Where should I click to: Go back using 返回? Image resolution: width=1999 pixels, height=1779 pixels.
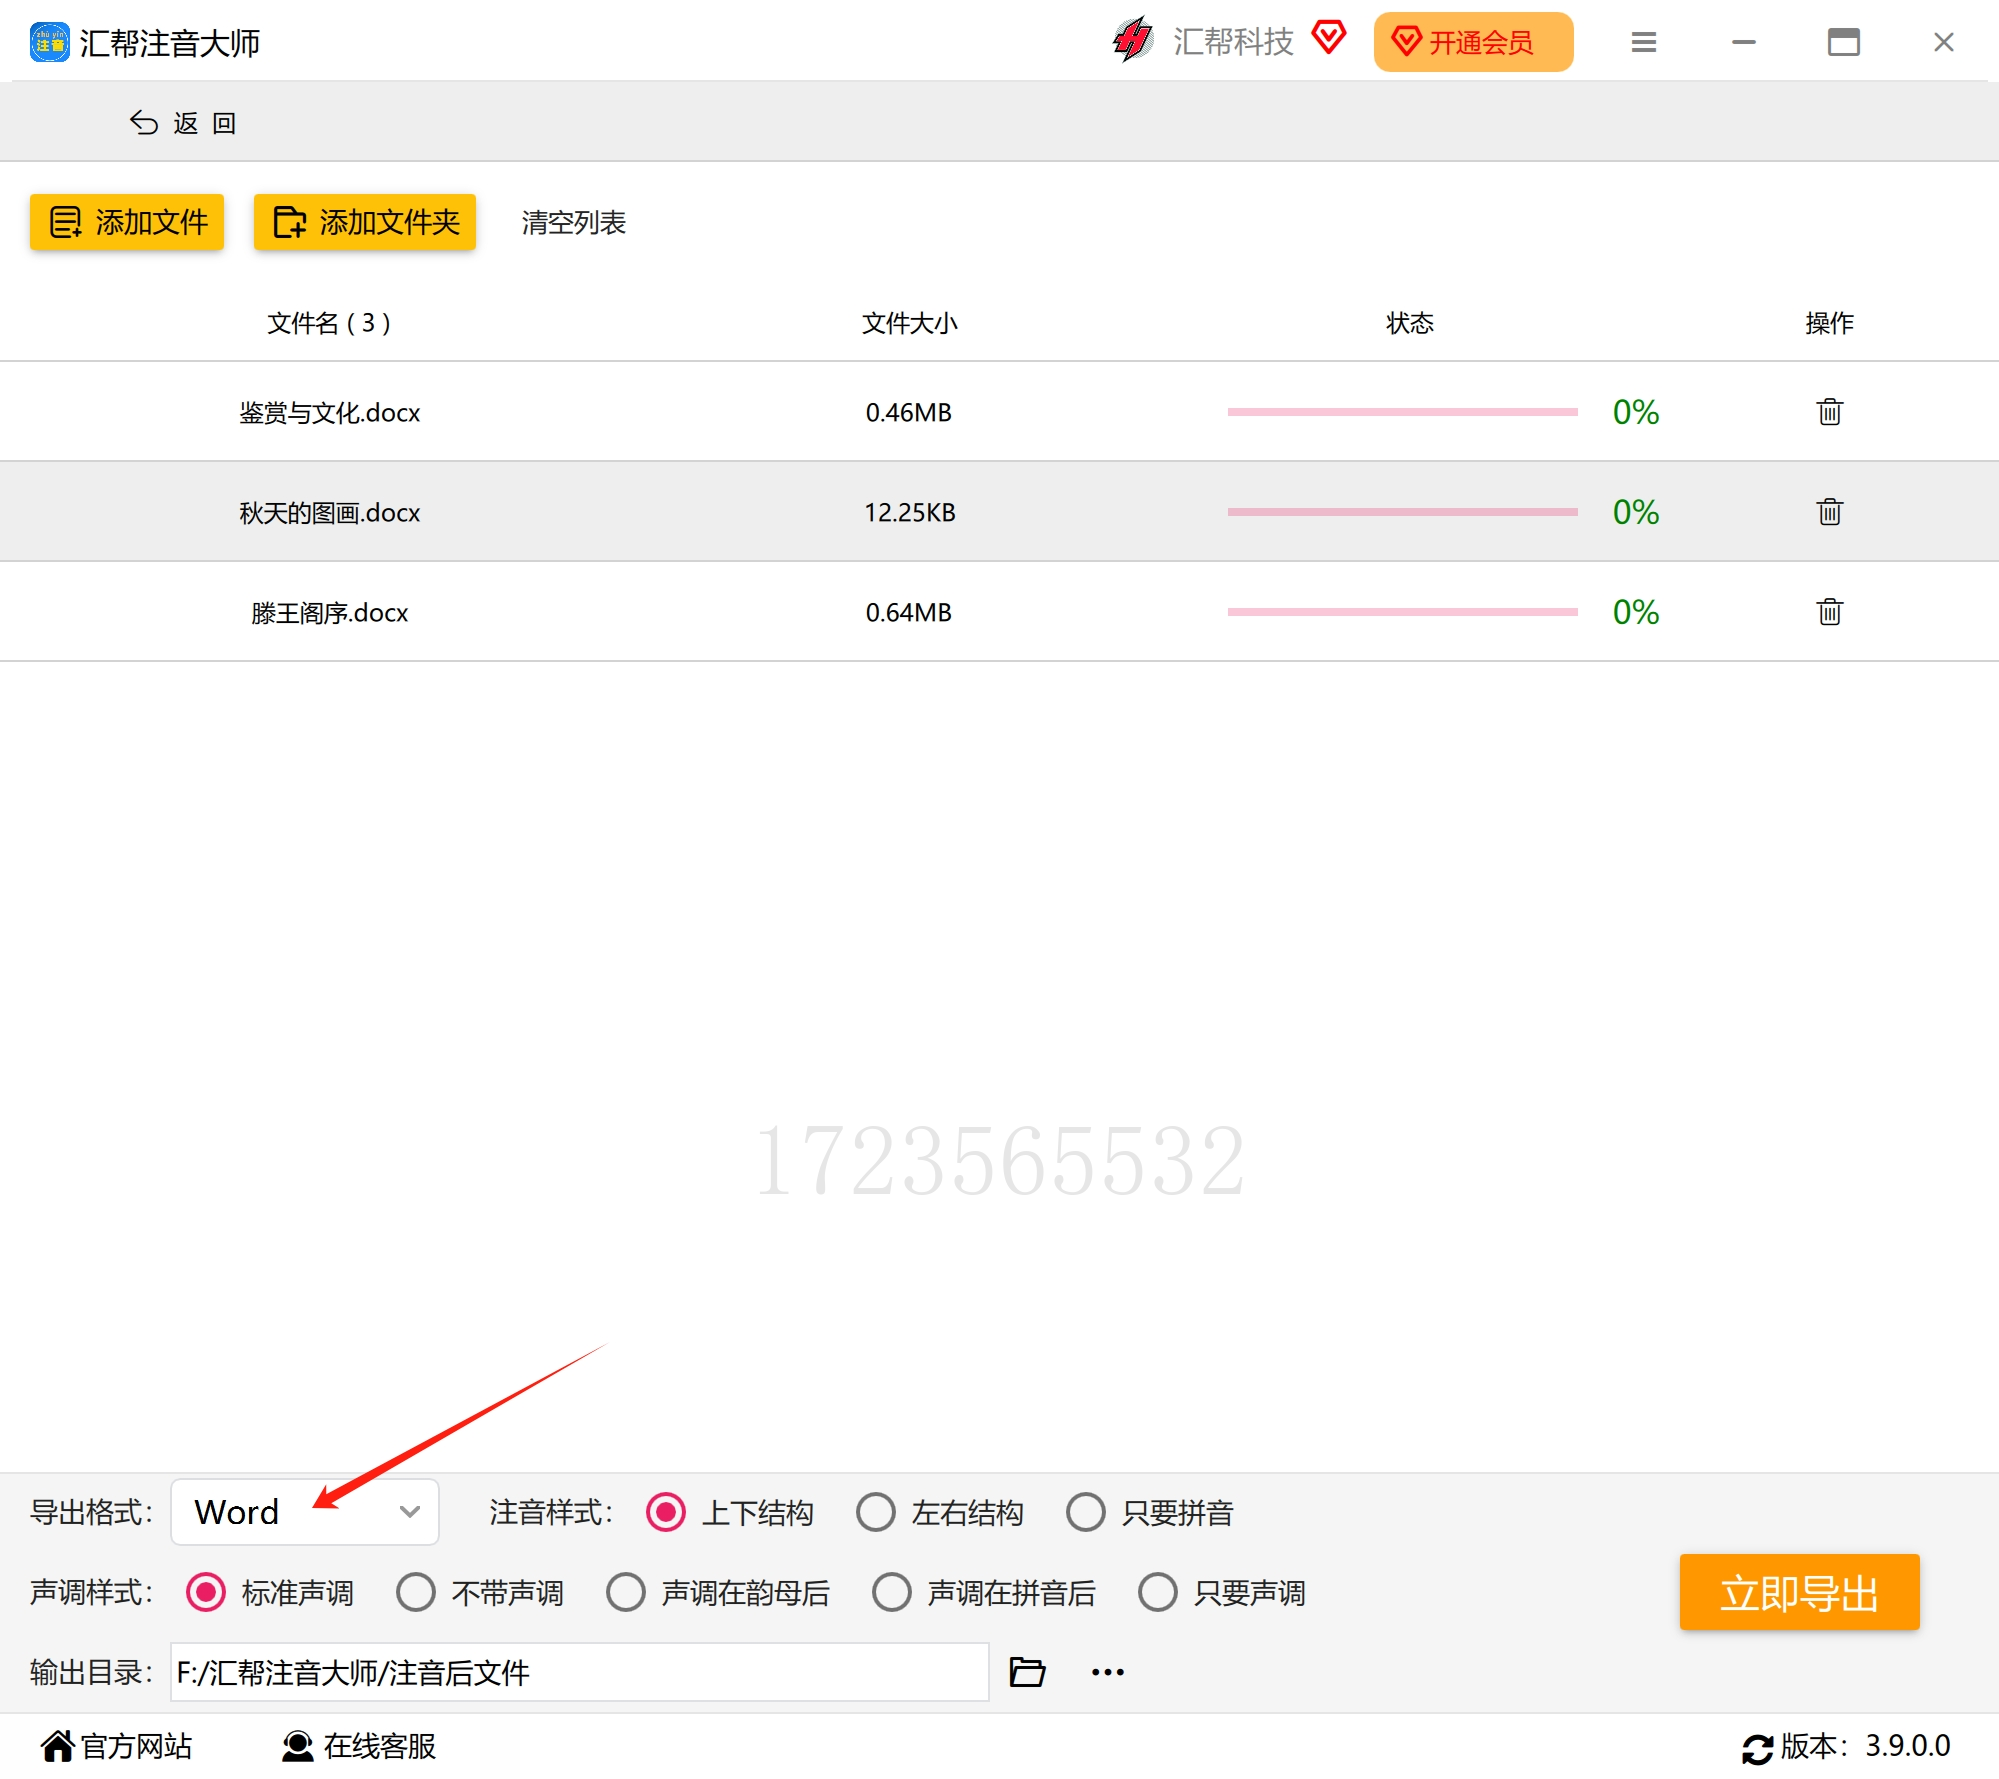[x=183, y=122]
